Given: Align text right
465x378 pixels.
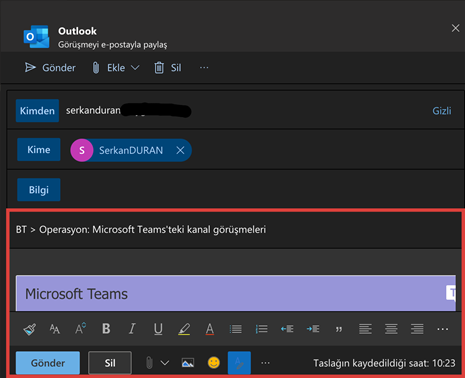Looking at the screenshot, I should (417, 329).
